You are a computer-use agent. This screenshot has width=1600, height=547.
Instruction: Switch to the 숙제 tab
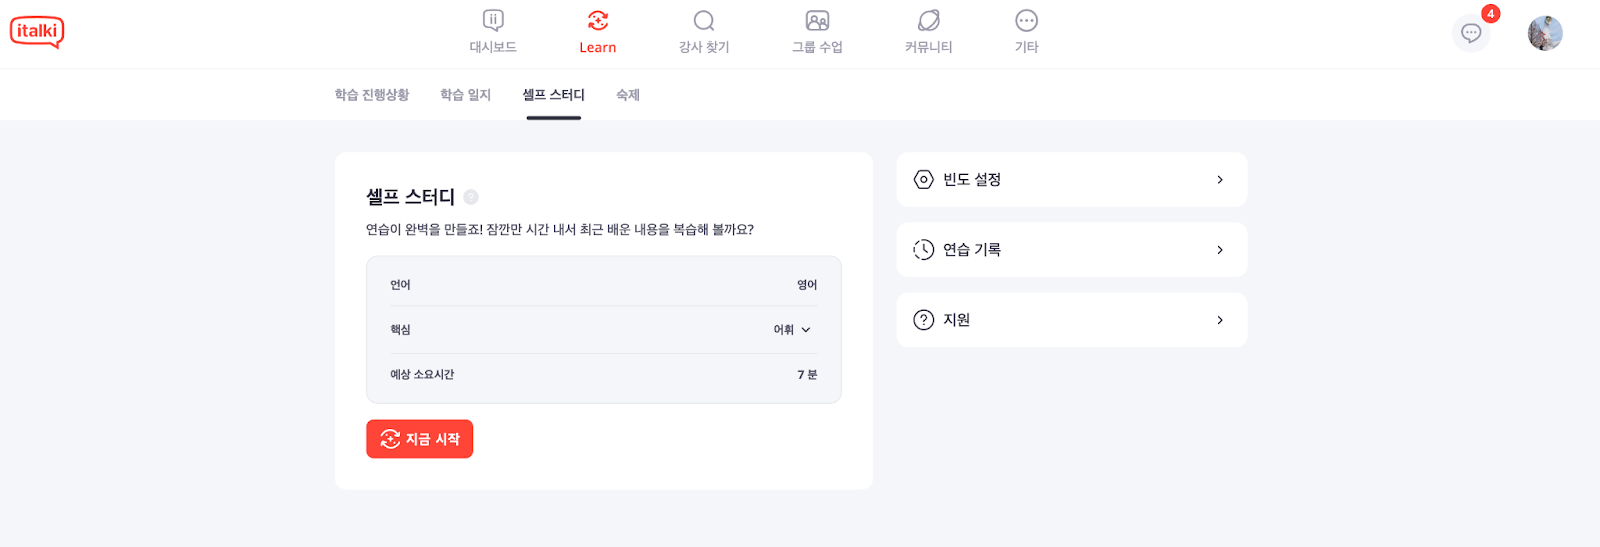point(628,95)
